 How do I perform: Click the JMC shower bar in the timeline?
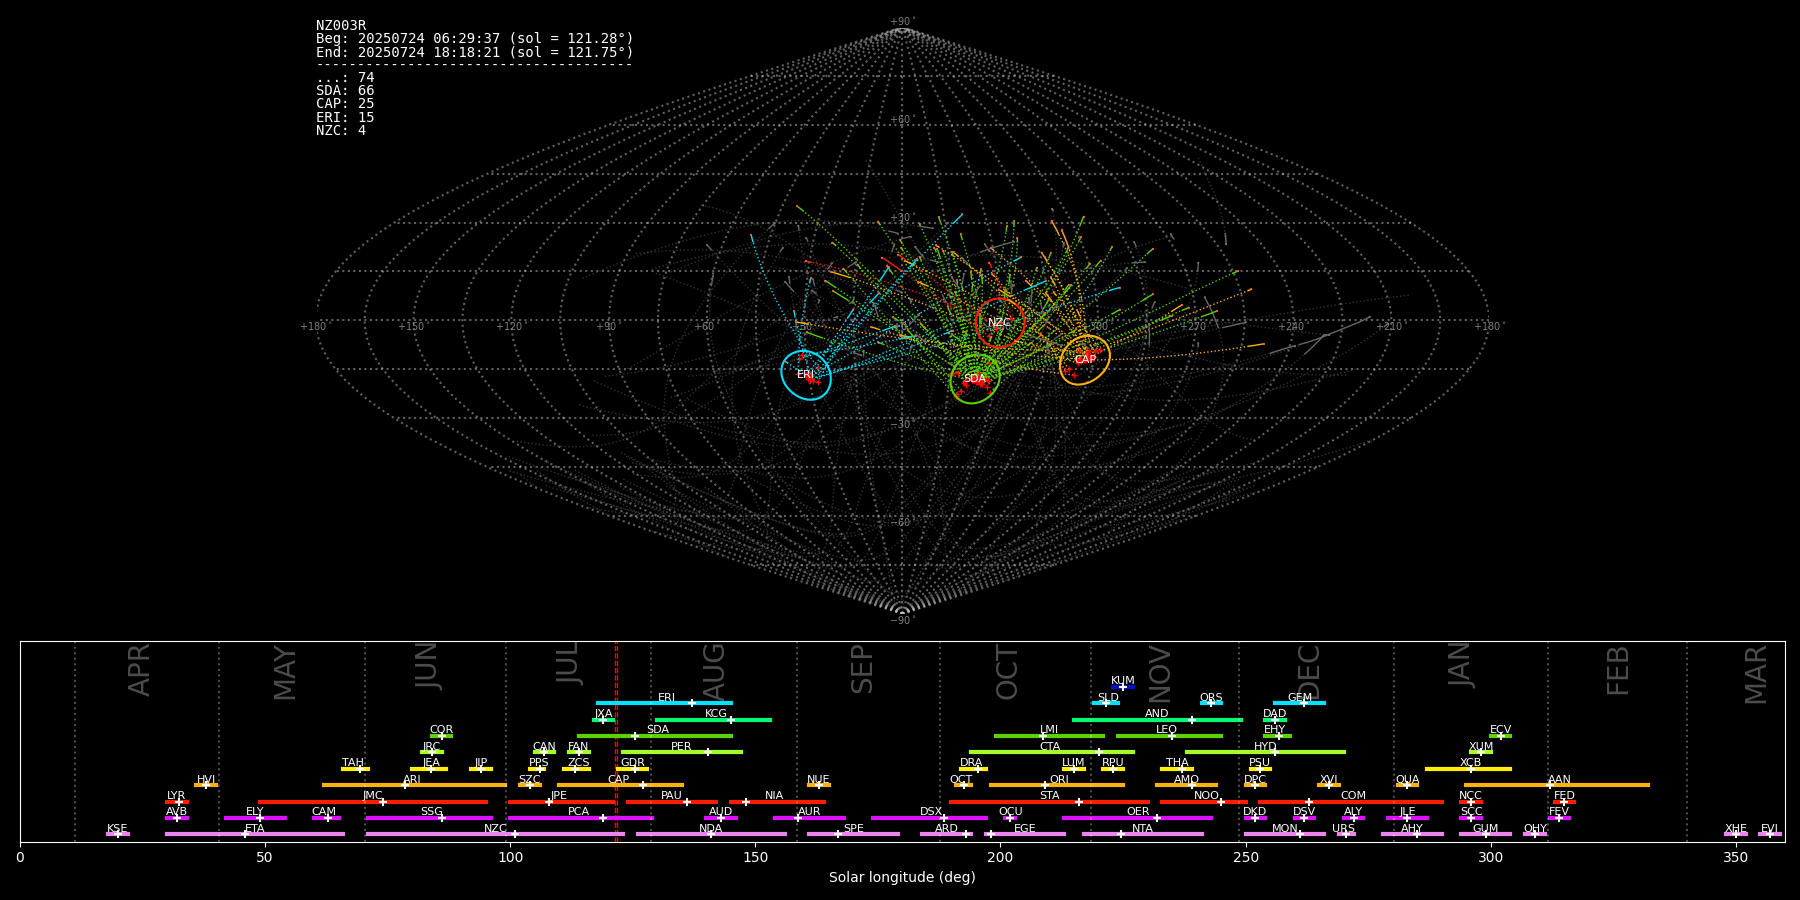373,801
